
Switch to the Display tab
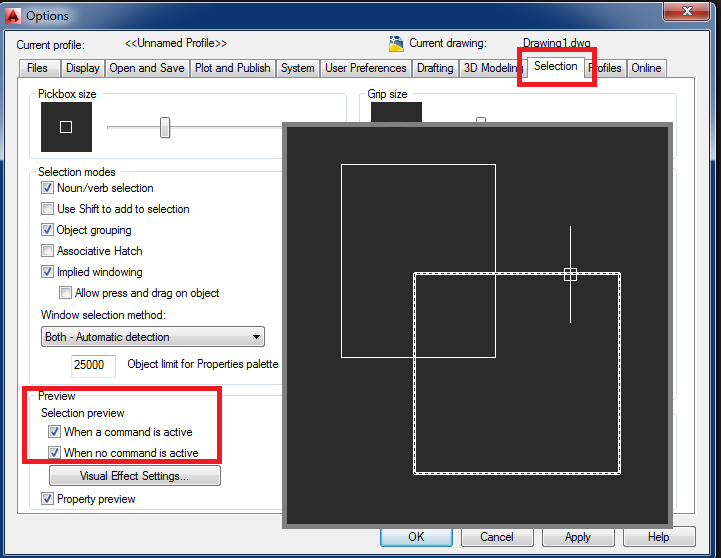82,68
